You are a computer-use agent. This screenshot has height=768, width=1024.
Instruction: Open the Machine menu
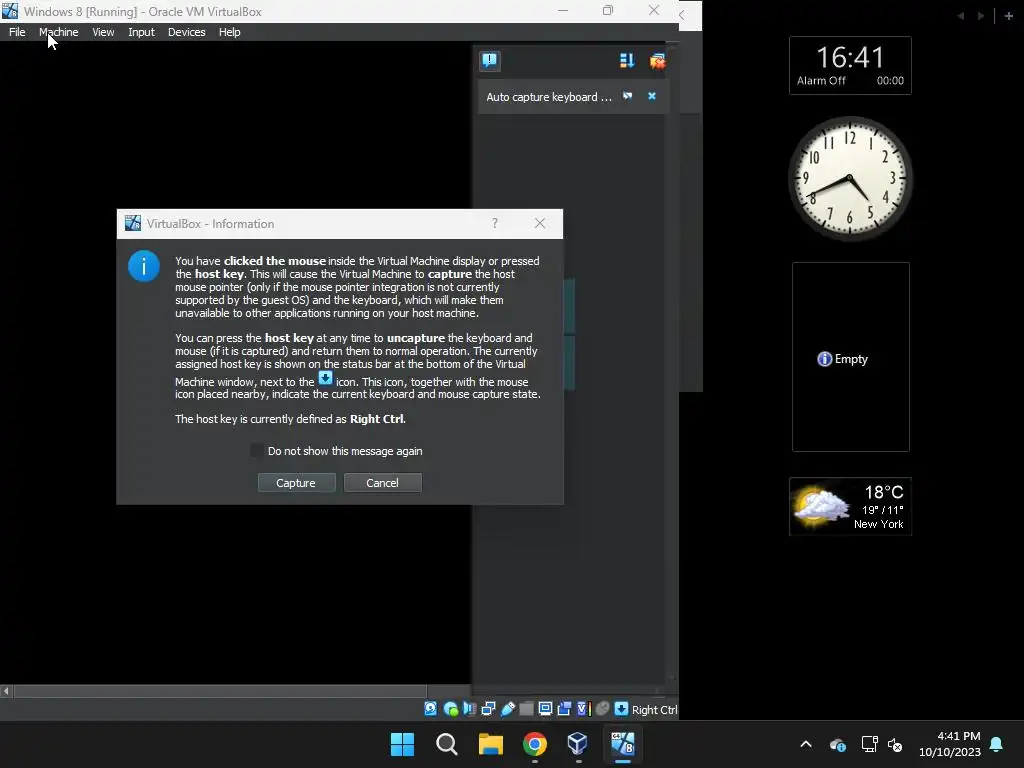click(x=59, y=32)
